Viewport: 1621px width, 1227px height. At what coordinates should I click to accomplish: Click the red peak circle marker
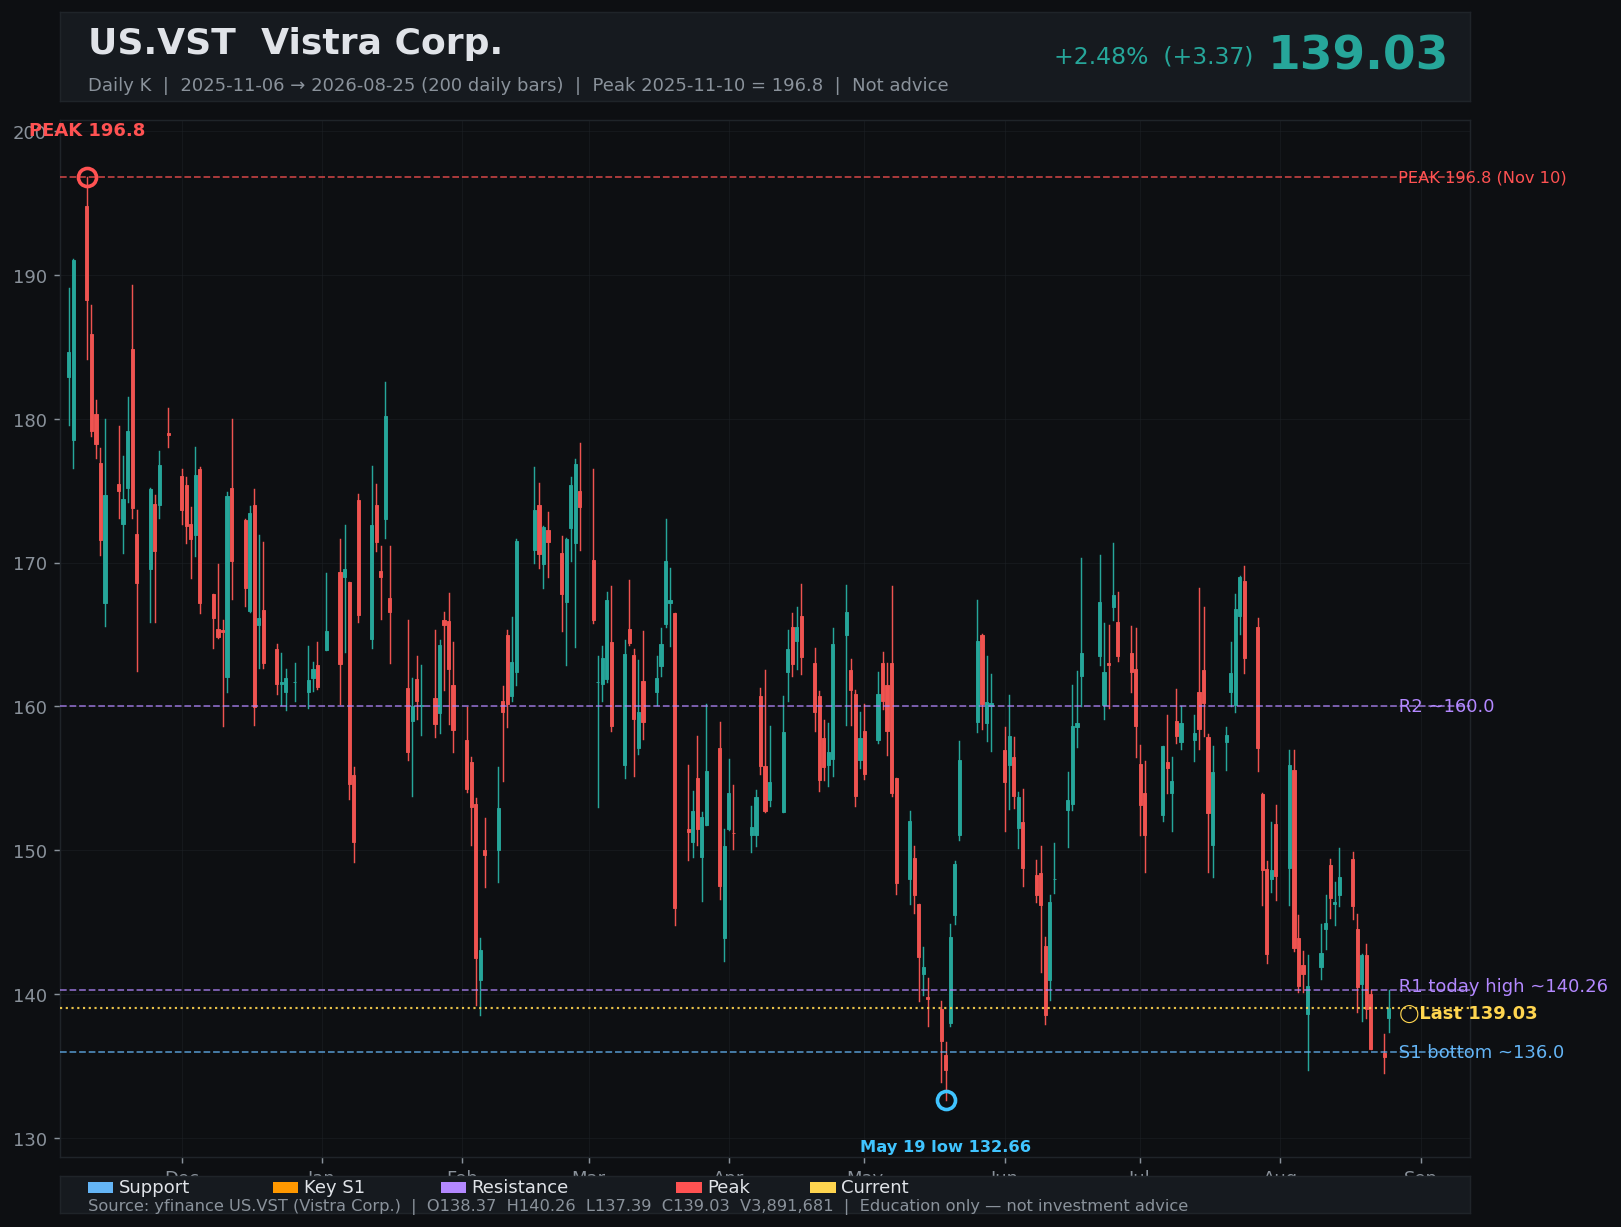click(87, 178)
